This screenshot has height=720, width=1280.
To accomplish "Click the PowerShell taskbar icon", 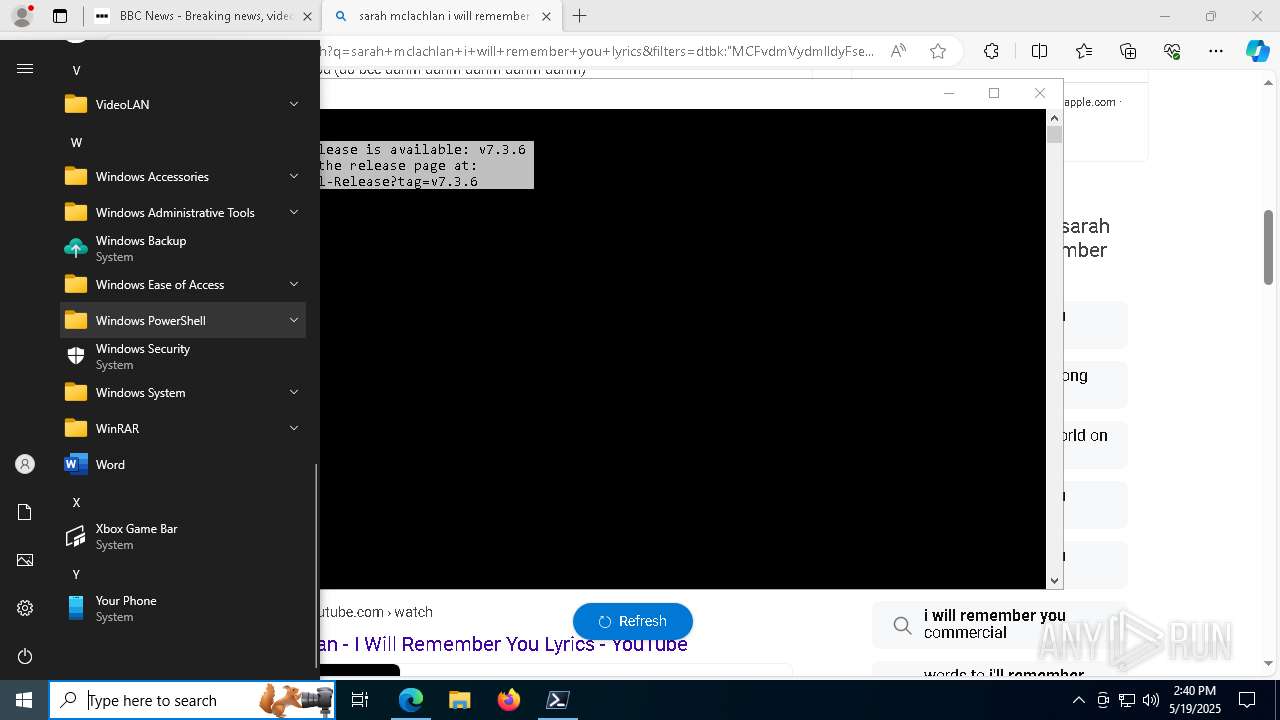I will [558, 700].
